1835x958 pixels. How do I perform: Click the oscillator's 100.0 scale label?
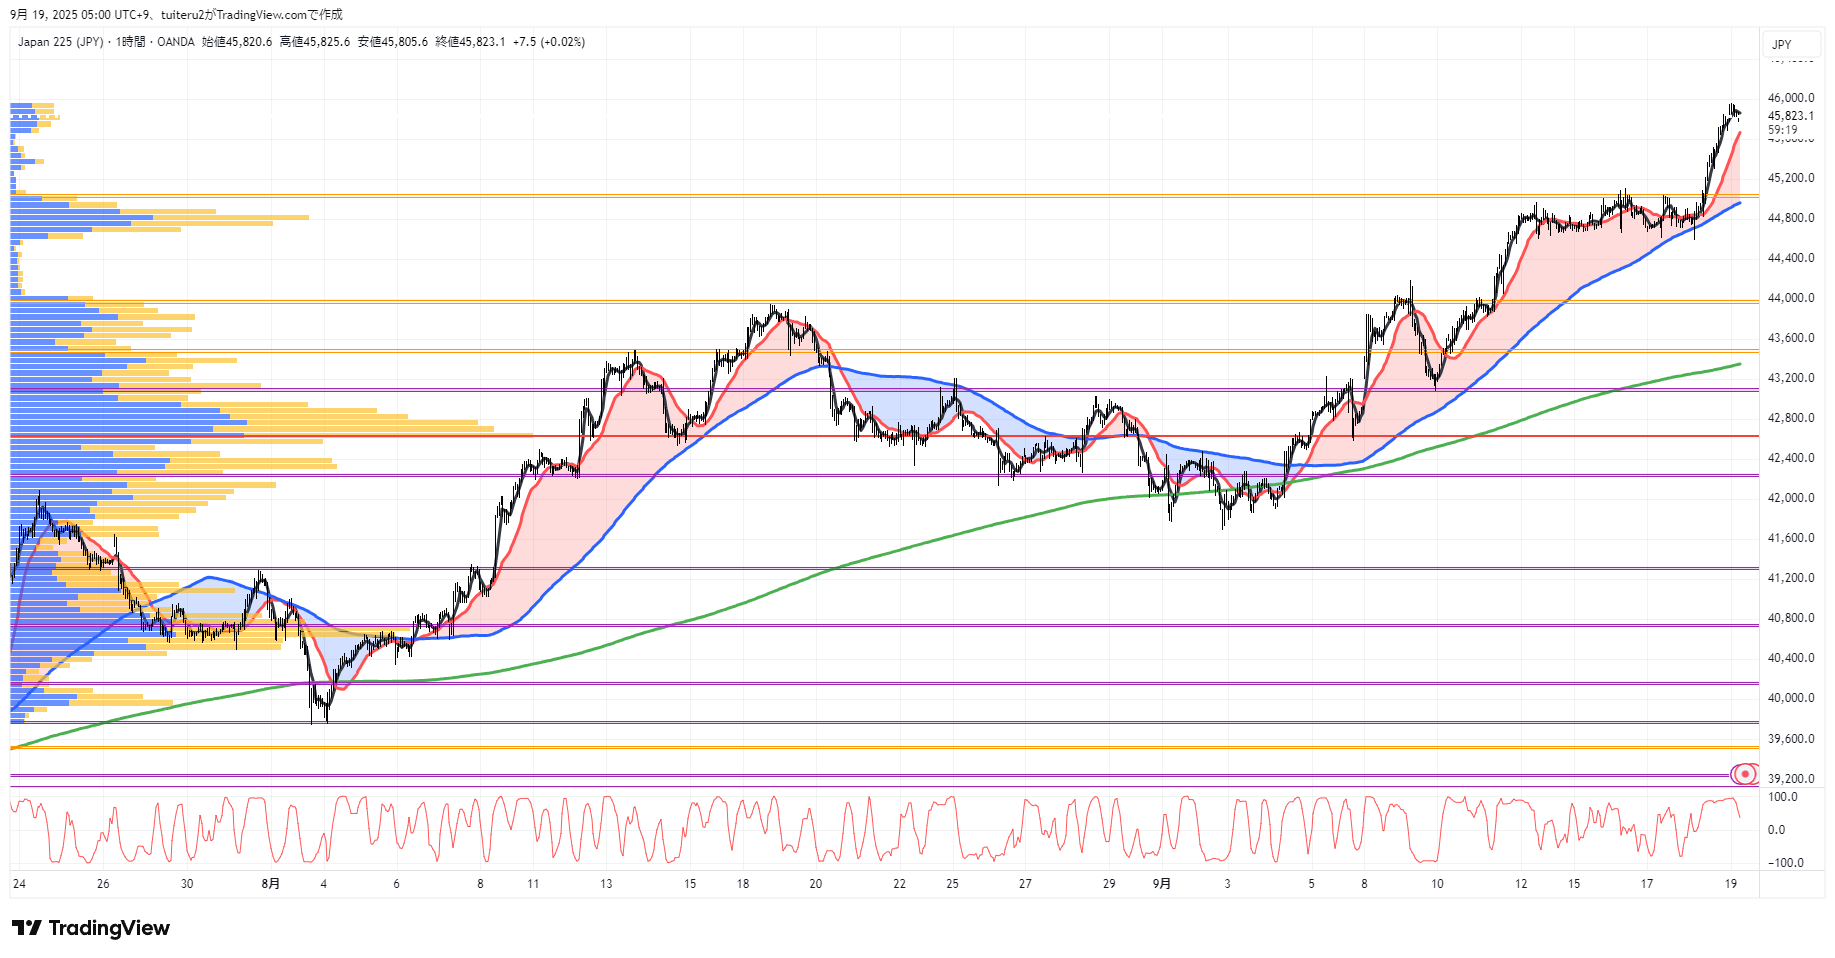[x=1782, y=797]
